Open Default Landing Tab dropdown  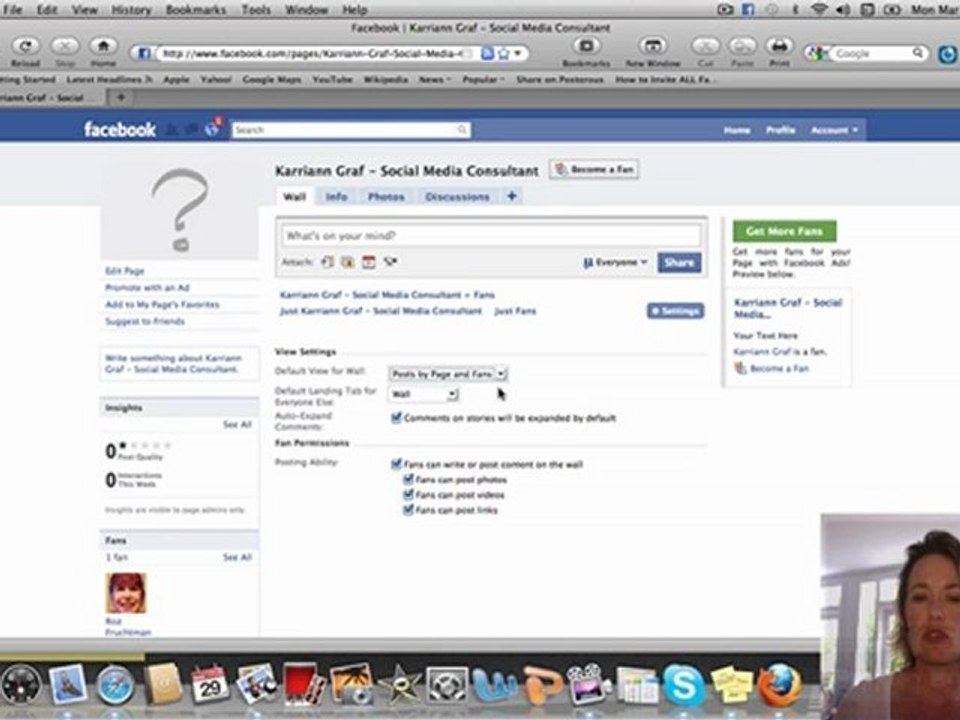(x=424, y=394)
